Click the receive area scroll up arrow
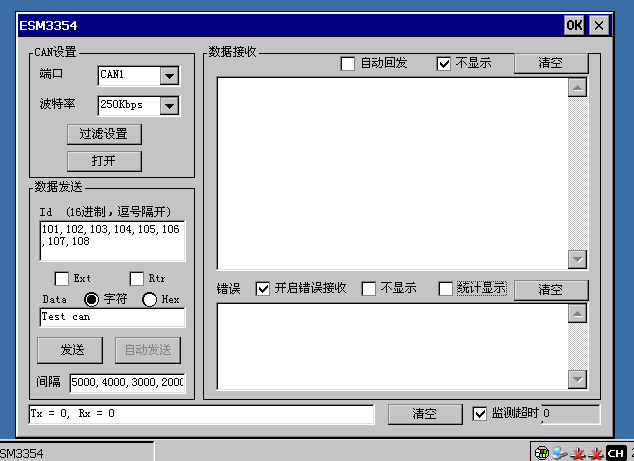 coord(577,87)
